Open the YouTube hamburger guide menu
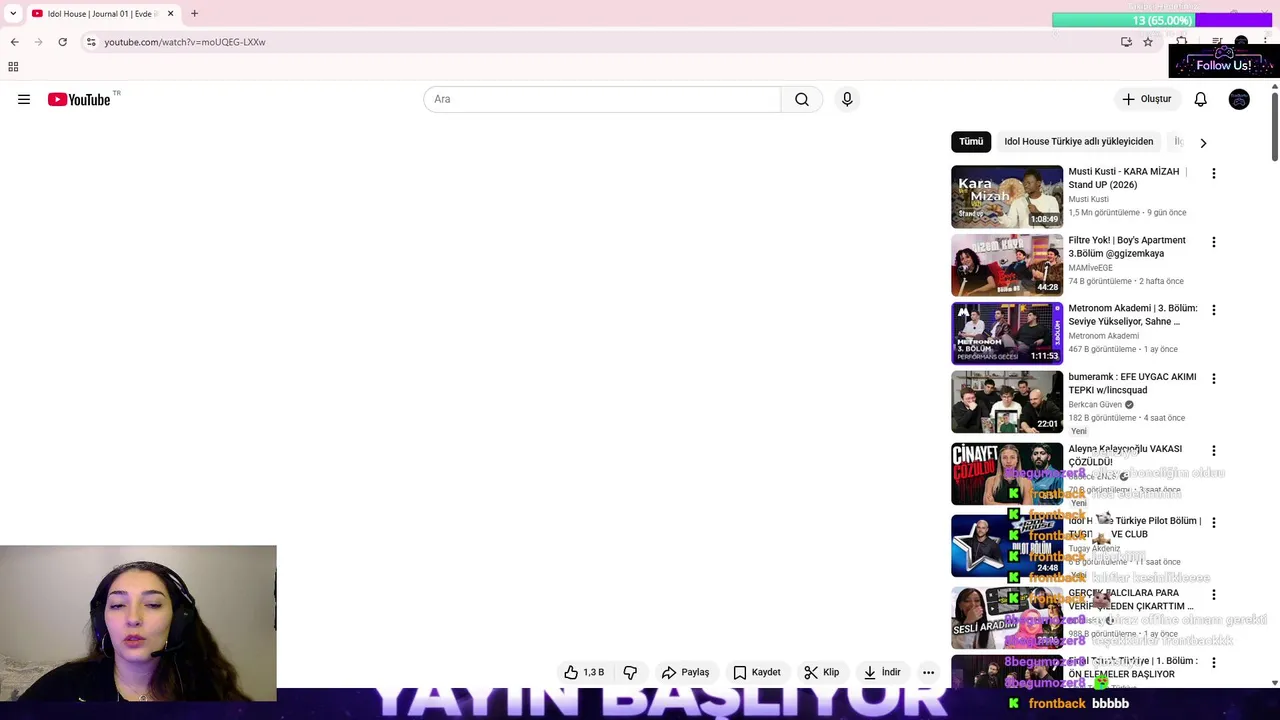The image size is (1280, 720). [24, 99]
